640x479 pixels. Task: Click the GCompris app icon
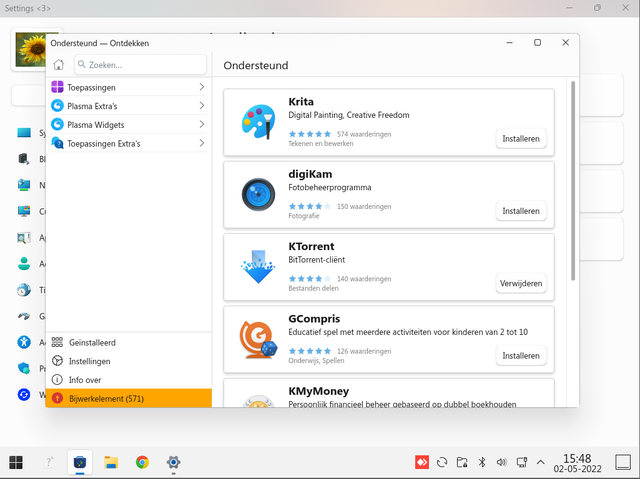click(258, 338)
